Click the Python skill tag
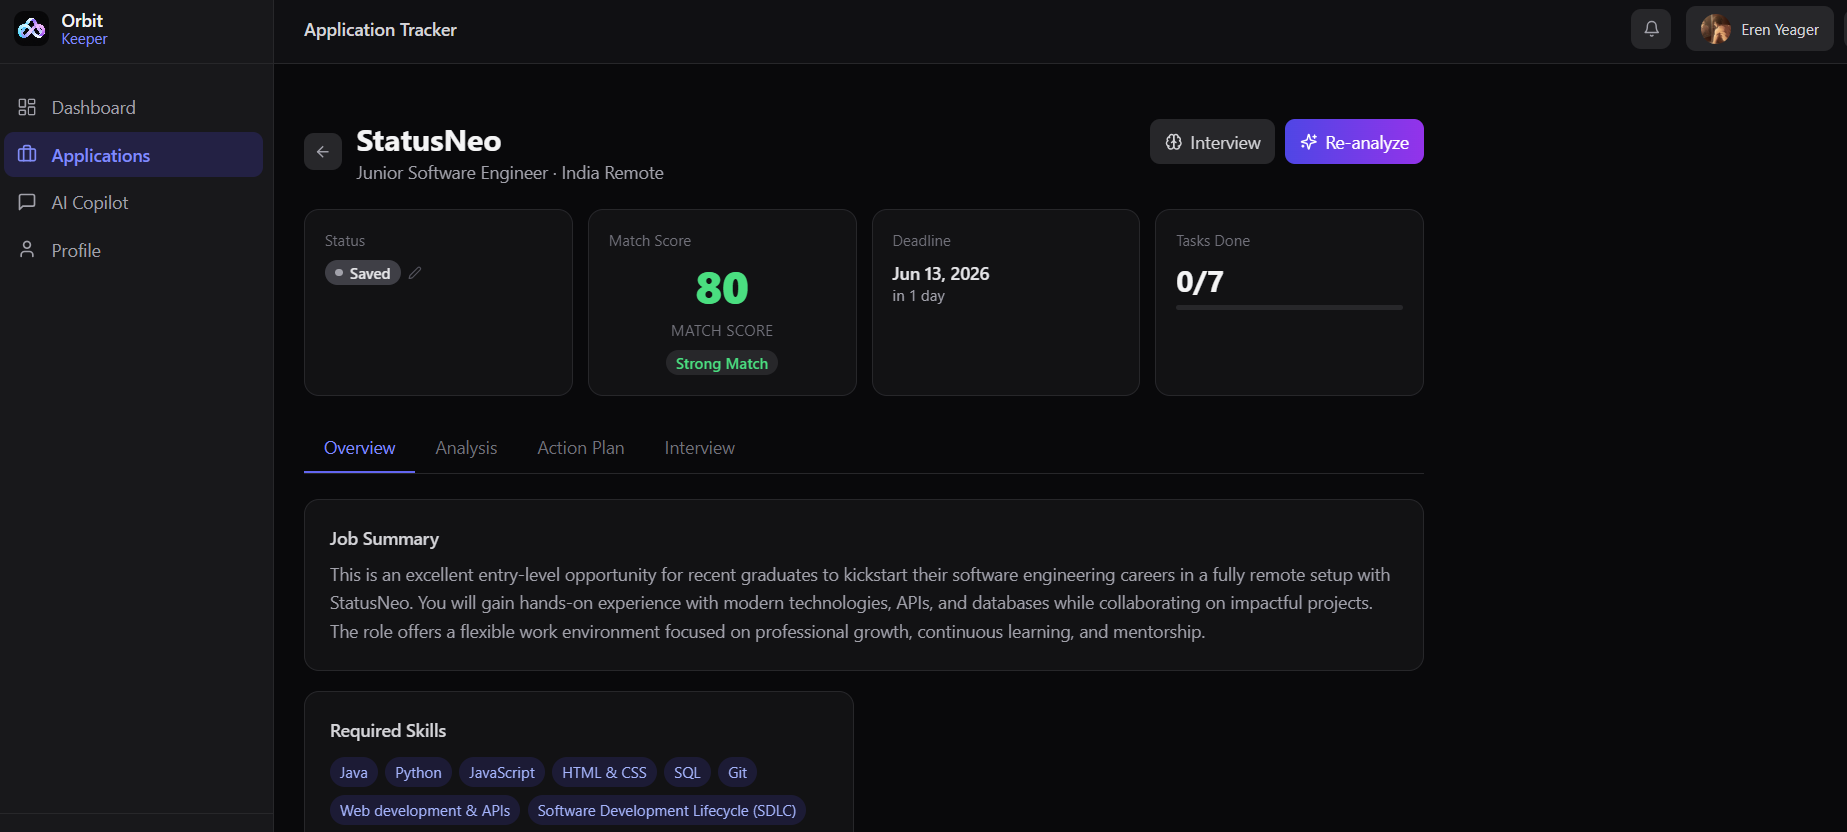Screen dimensions: 1847x832 pyautogui.click(x=418, y=772)
